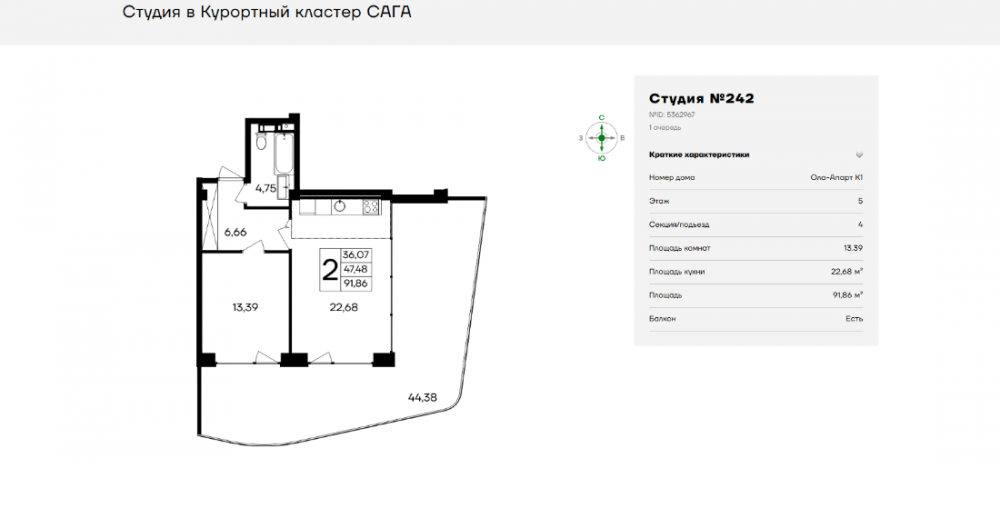Click the toilet symbol in the bathroom

pyautogui.click(x=259, y=142)
